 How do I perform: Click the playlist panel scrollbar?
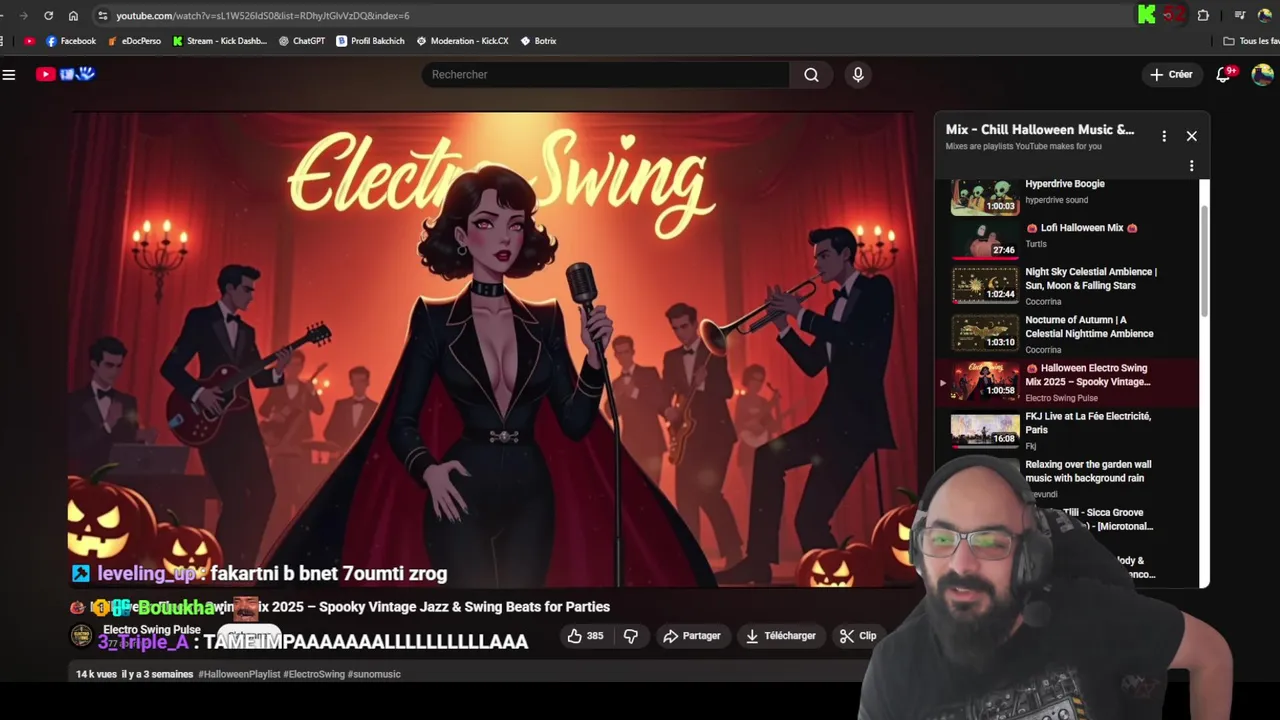coord(1204,262)
